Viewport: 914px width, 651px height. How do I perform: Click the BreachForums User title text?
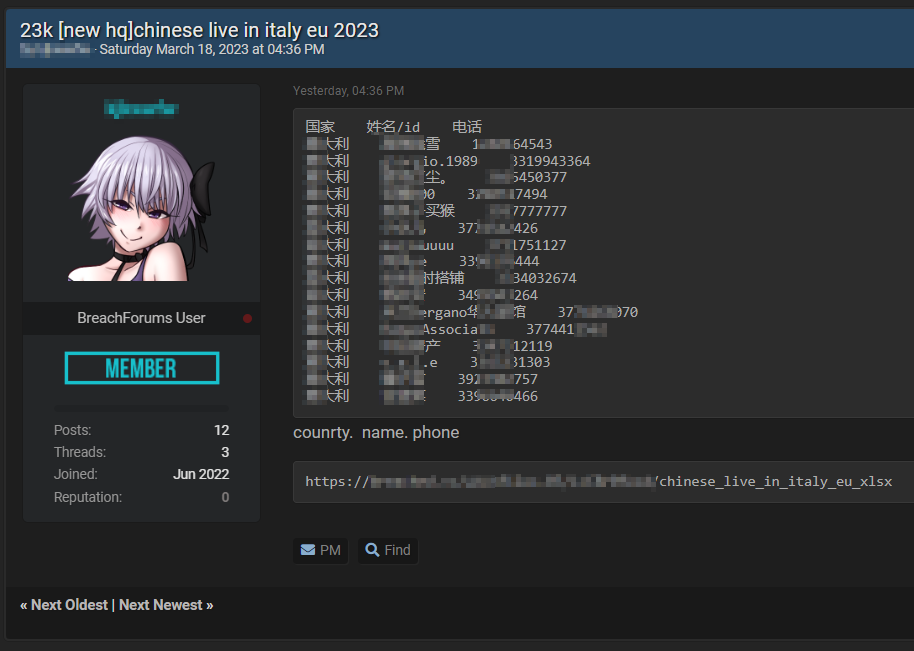tap(141, 318)
